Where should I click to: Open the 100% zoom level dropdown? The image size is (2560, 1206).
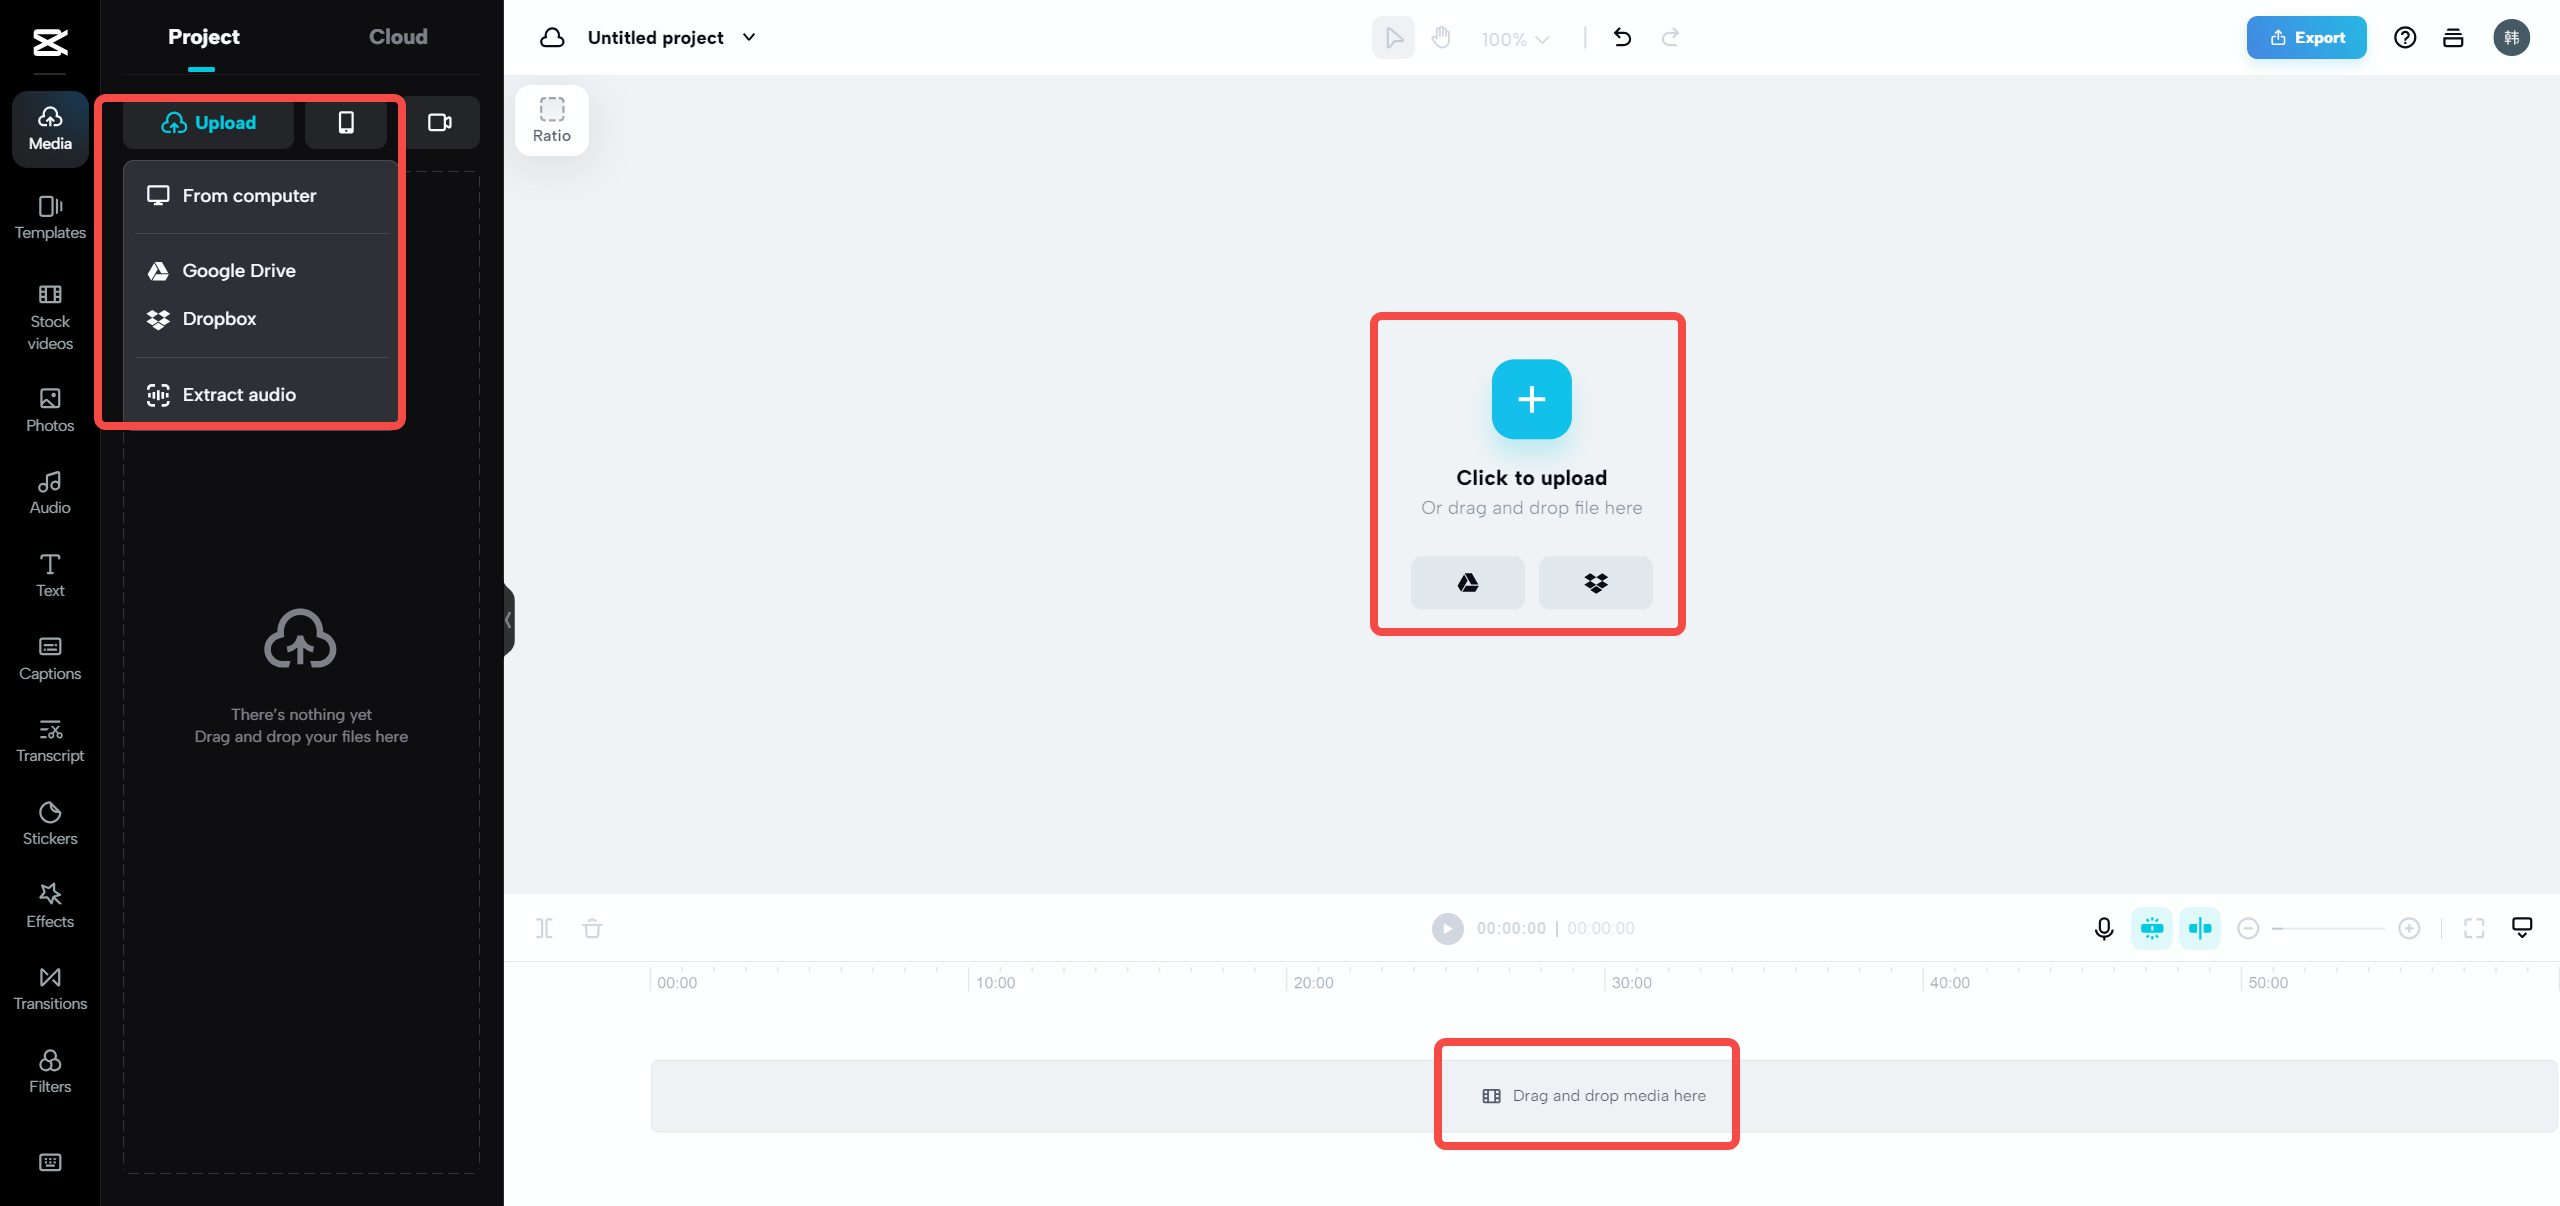(1513, 38)
